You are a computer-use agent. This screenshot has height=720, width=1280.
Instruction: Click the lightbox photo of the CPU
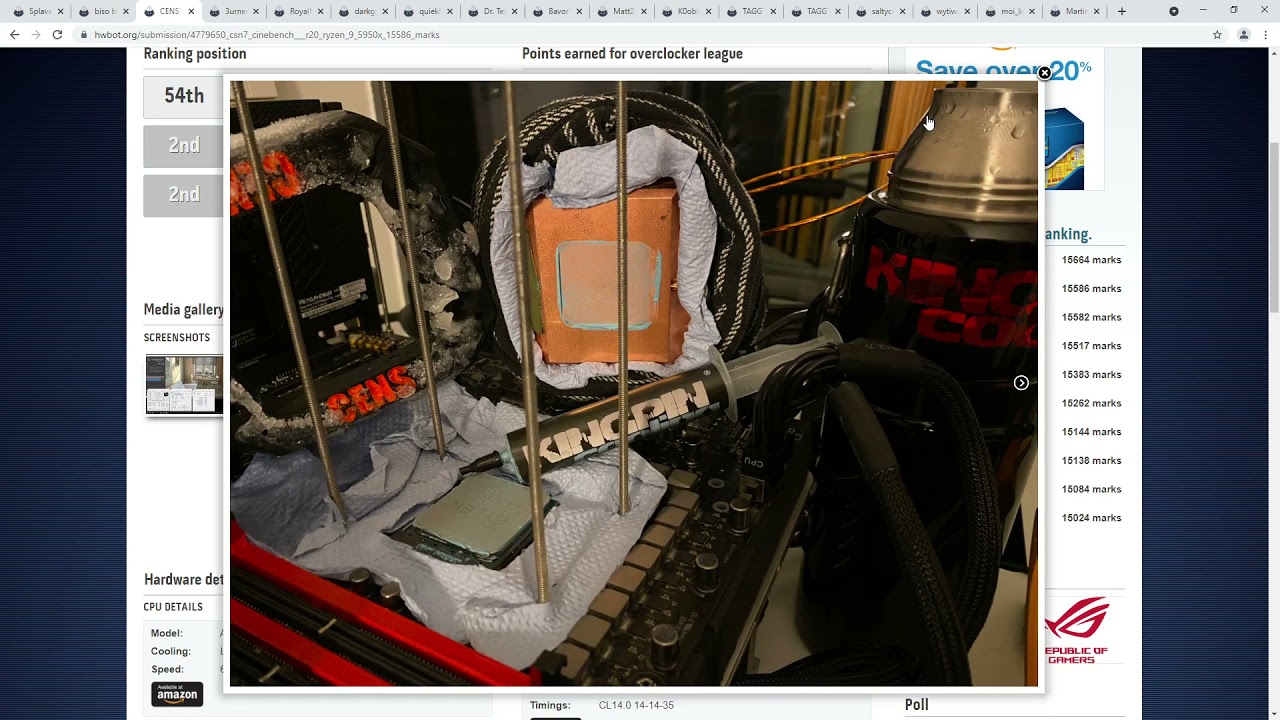click(x=634, y=384)
